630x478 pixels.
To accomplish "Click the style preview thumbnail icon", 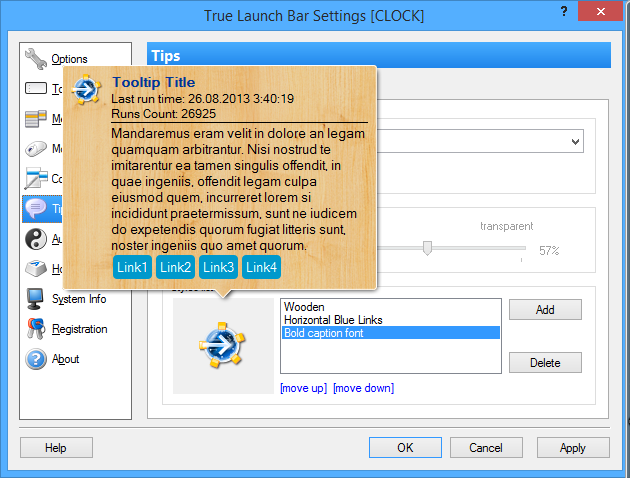I will click(x=223, y=345).
